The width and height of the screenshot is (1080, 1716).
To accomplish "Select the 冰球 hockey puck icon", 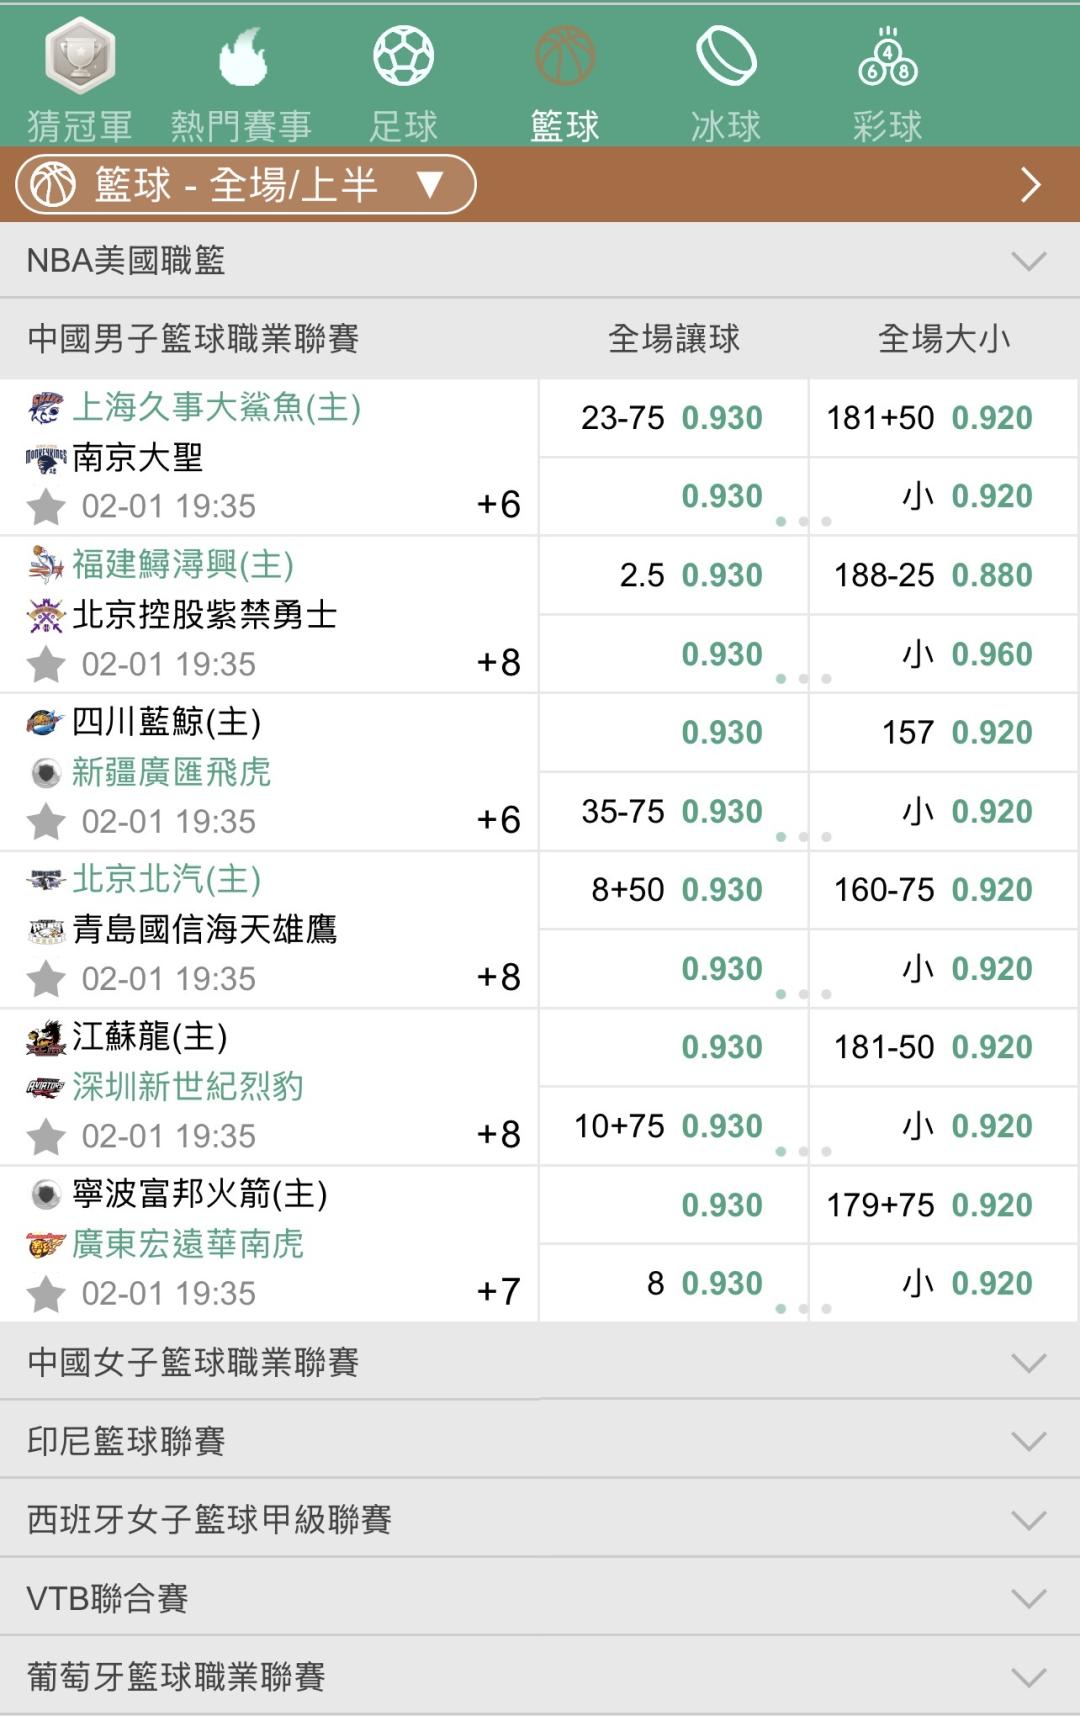I will click(726, 56).
